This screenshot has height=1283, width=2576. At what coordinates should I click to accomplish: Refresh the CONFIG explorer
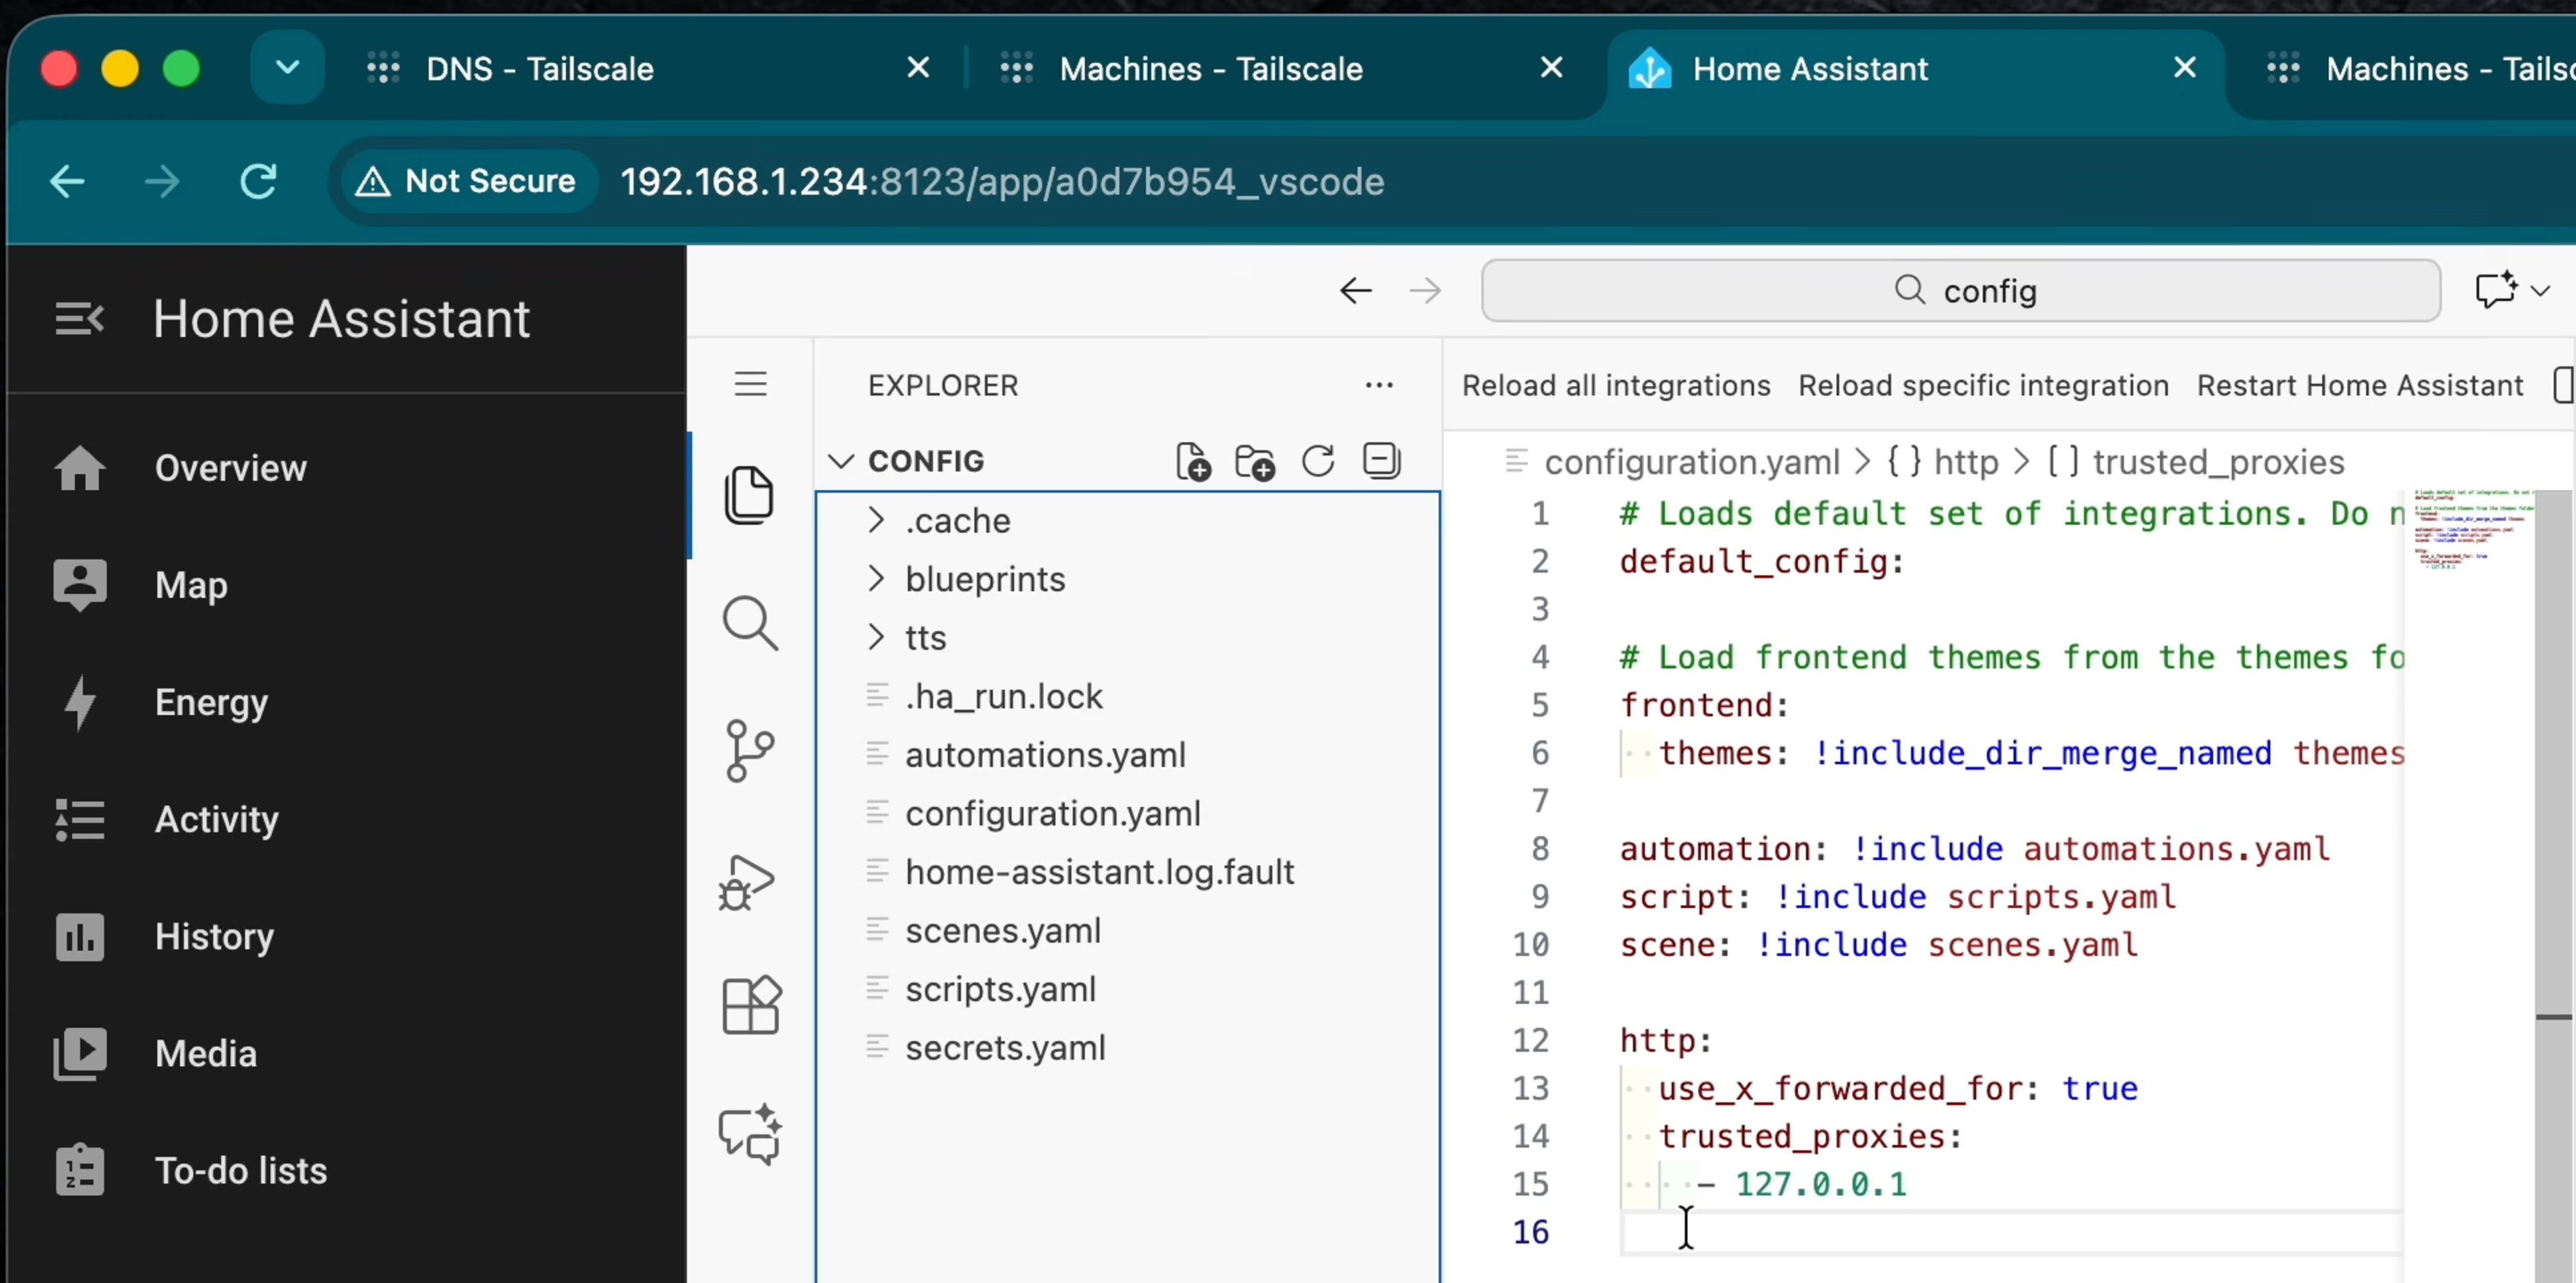pyautogui.click(x=1318, y=461)
